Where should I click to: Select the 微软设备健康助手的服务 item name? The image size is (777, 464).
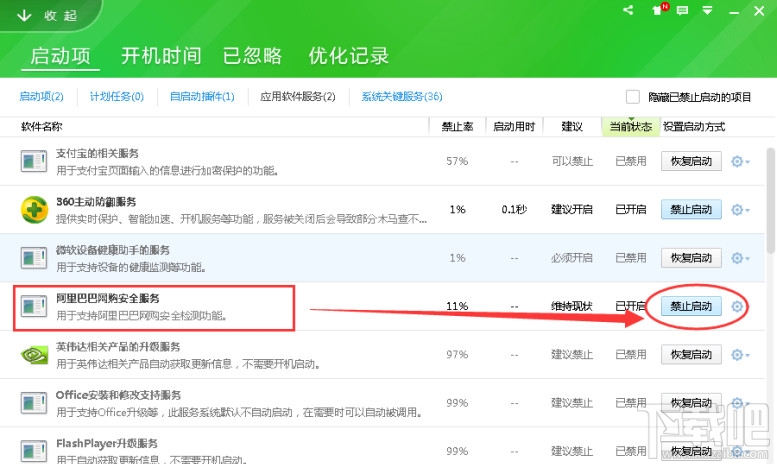(x=112, y=250)
